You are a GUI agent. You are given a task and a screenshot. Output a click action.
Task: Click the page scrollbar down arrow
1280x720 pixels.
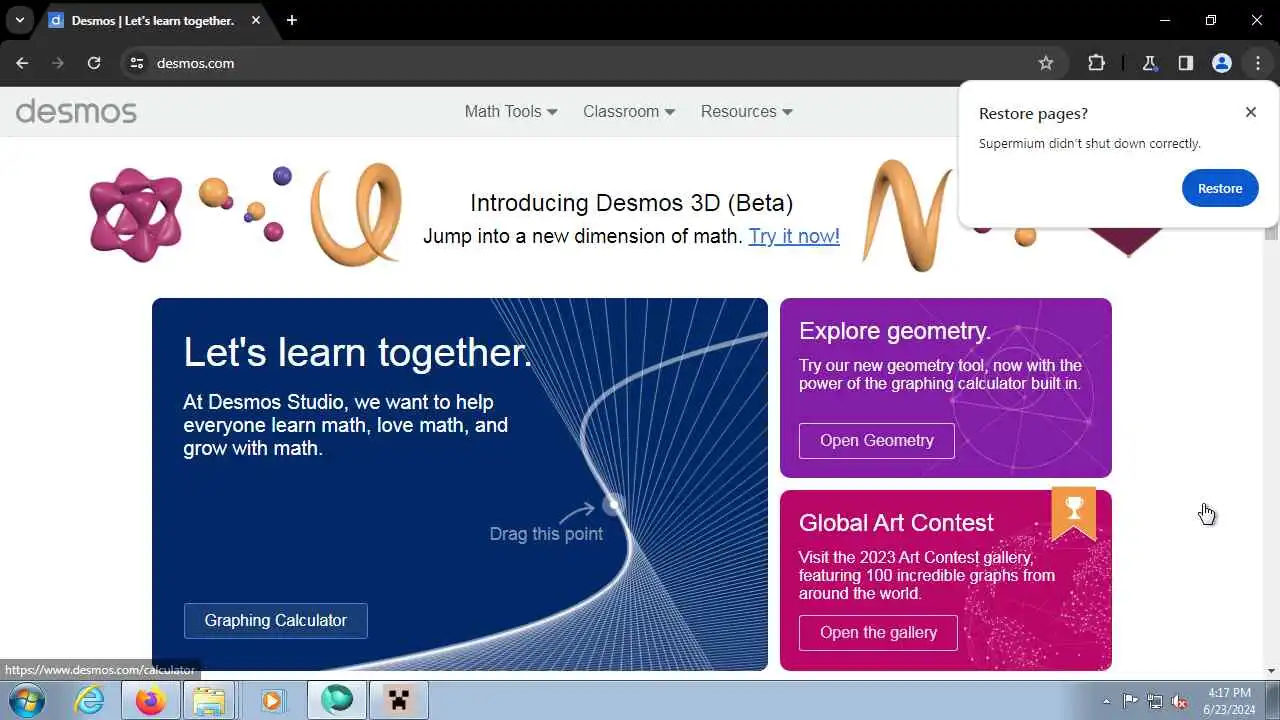[1271, 671]
